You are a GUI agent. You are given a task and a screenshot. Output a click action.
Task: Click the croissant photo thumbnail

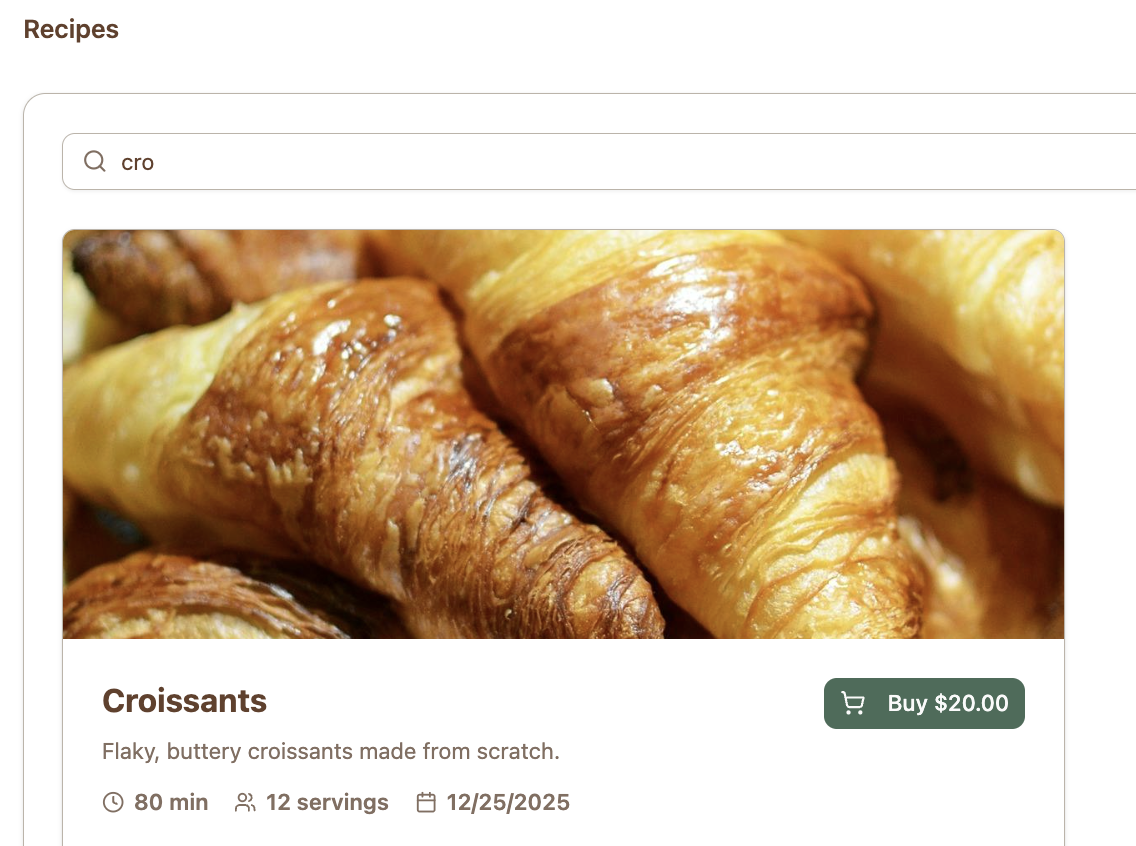point(563,434)
